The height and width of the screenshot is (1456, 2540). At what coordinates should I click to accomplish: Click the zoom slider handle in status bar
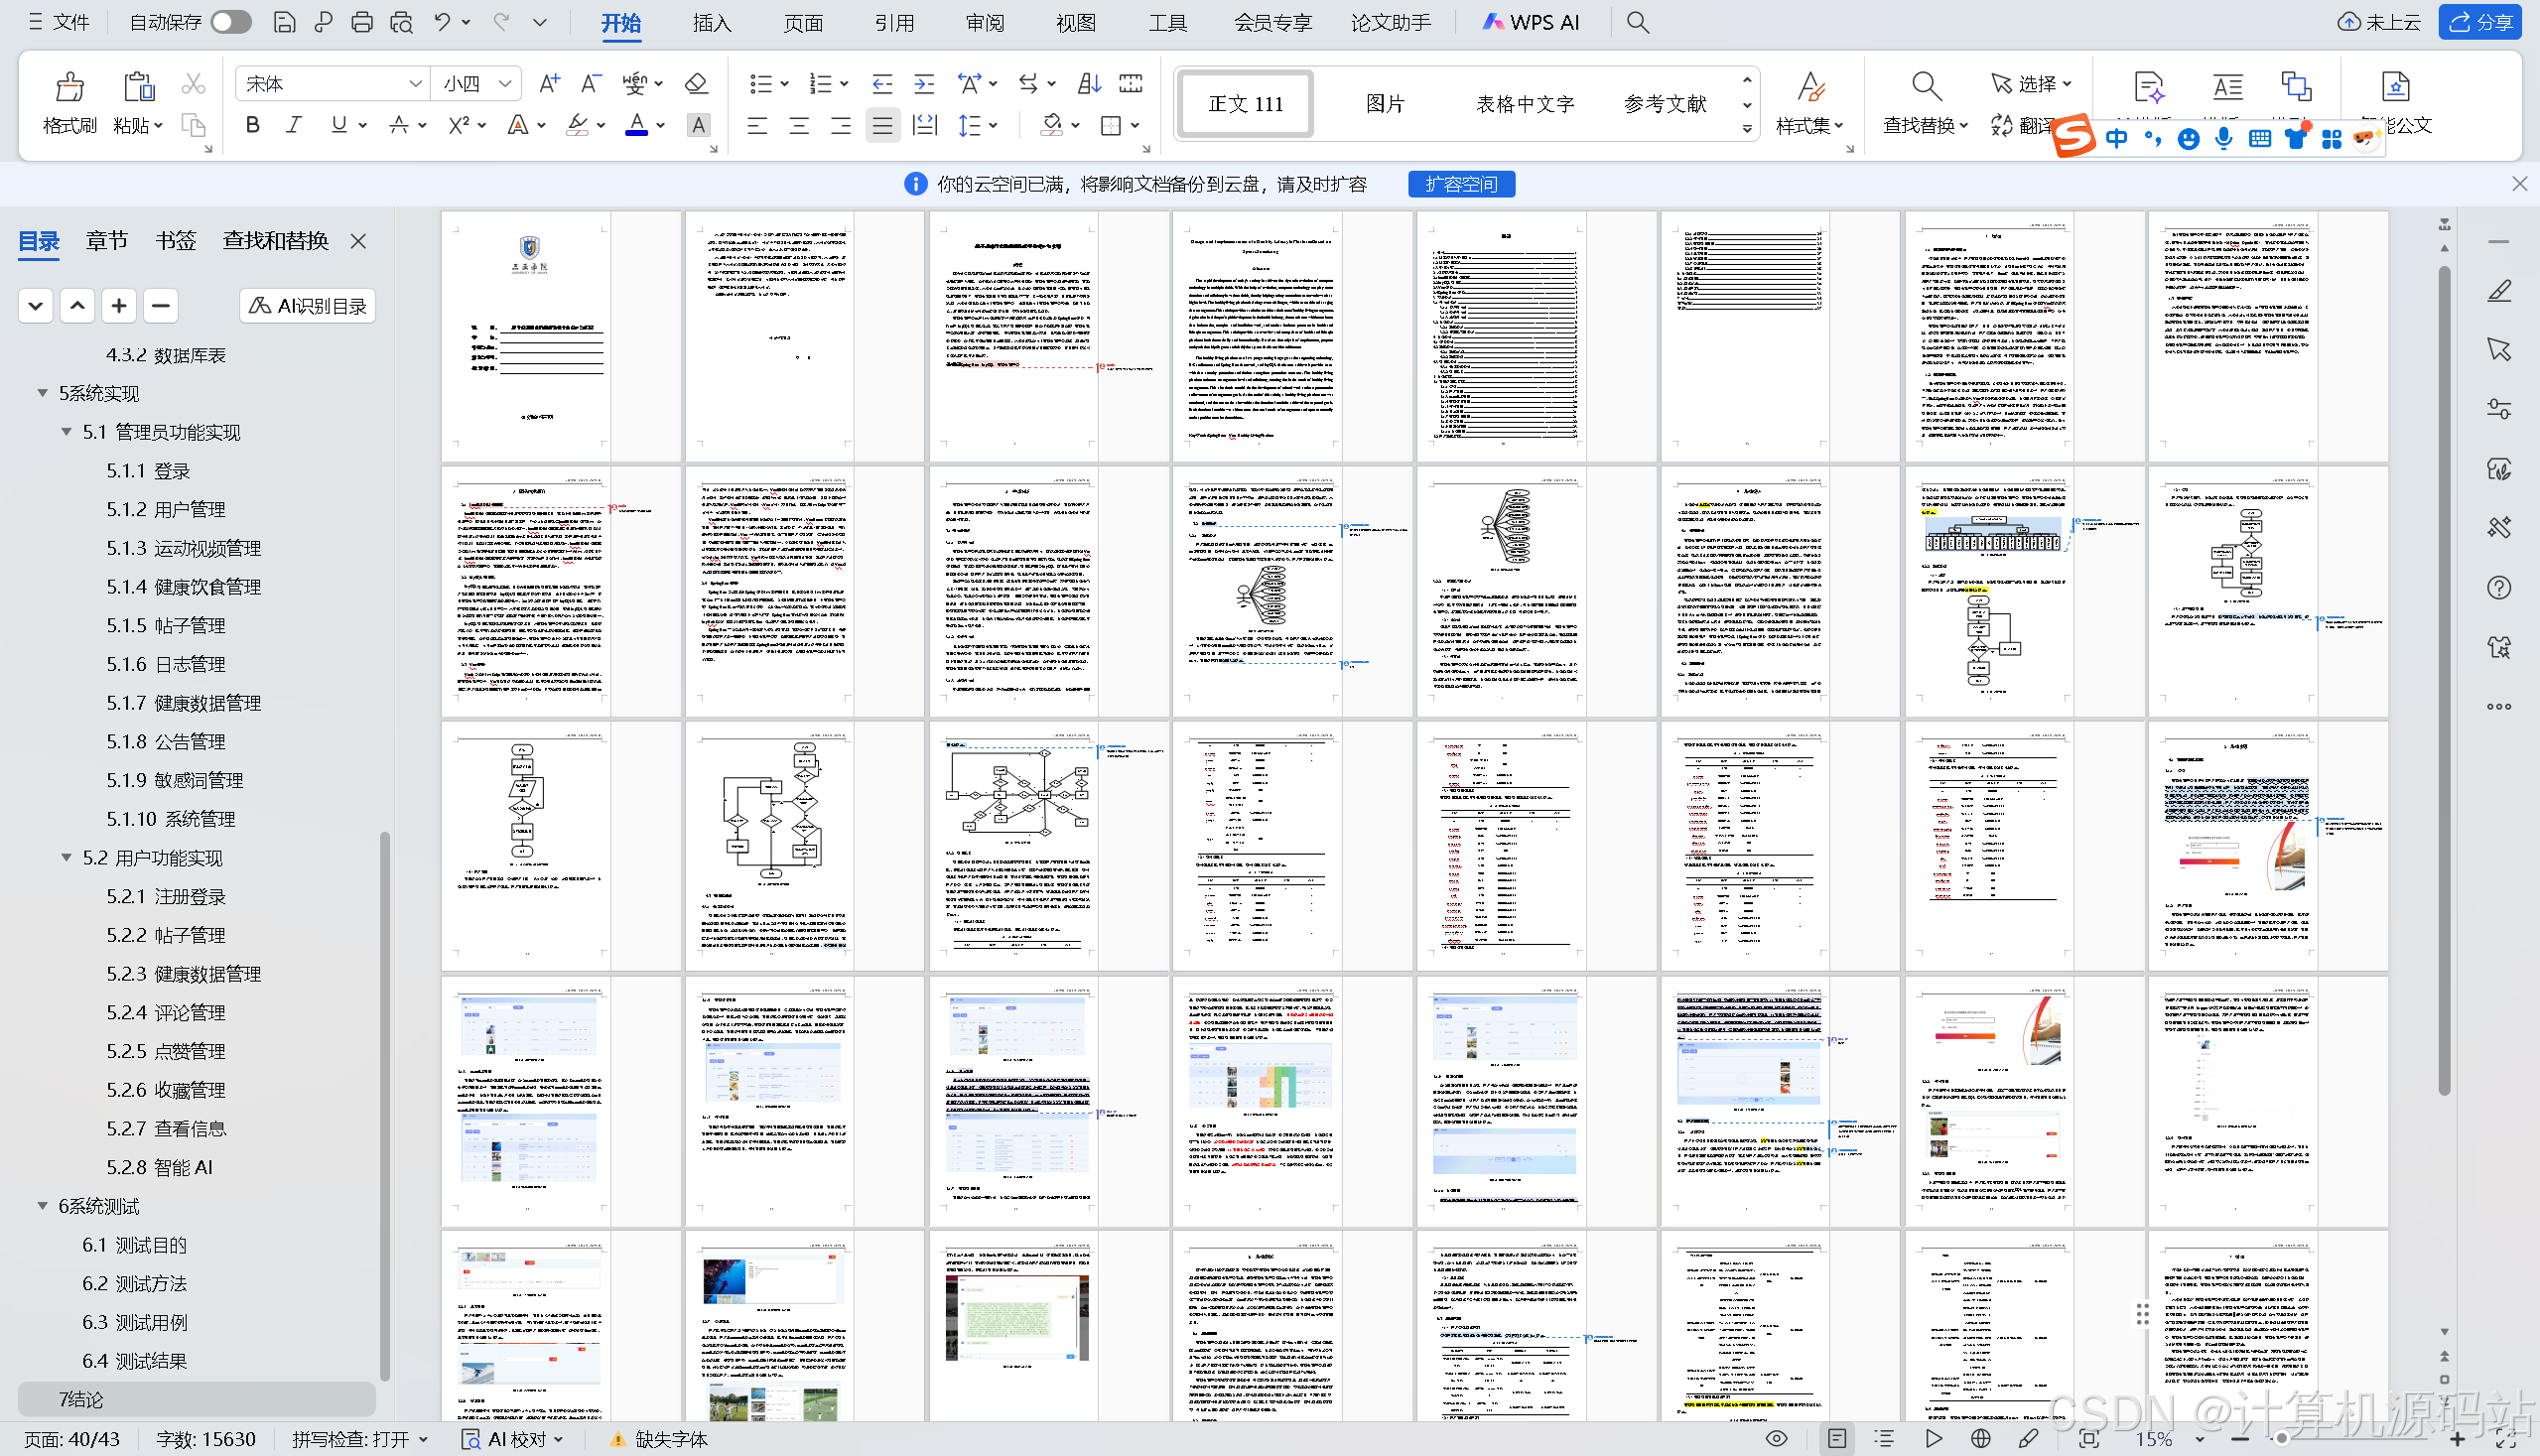tap(2282, 1439)
